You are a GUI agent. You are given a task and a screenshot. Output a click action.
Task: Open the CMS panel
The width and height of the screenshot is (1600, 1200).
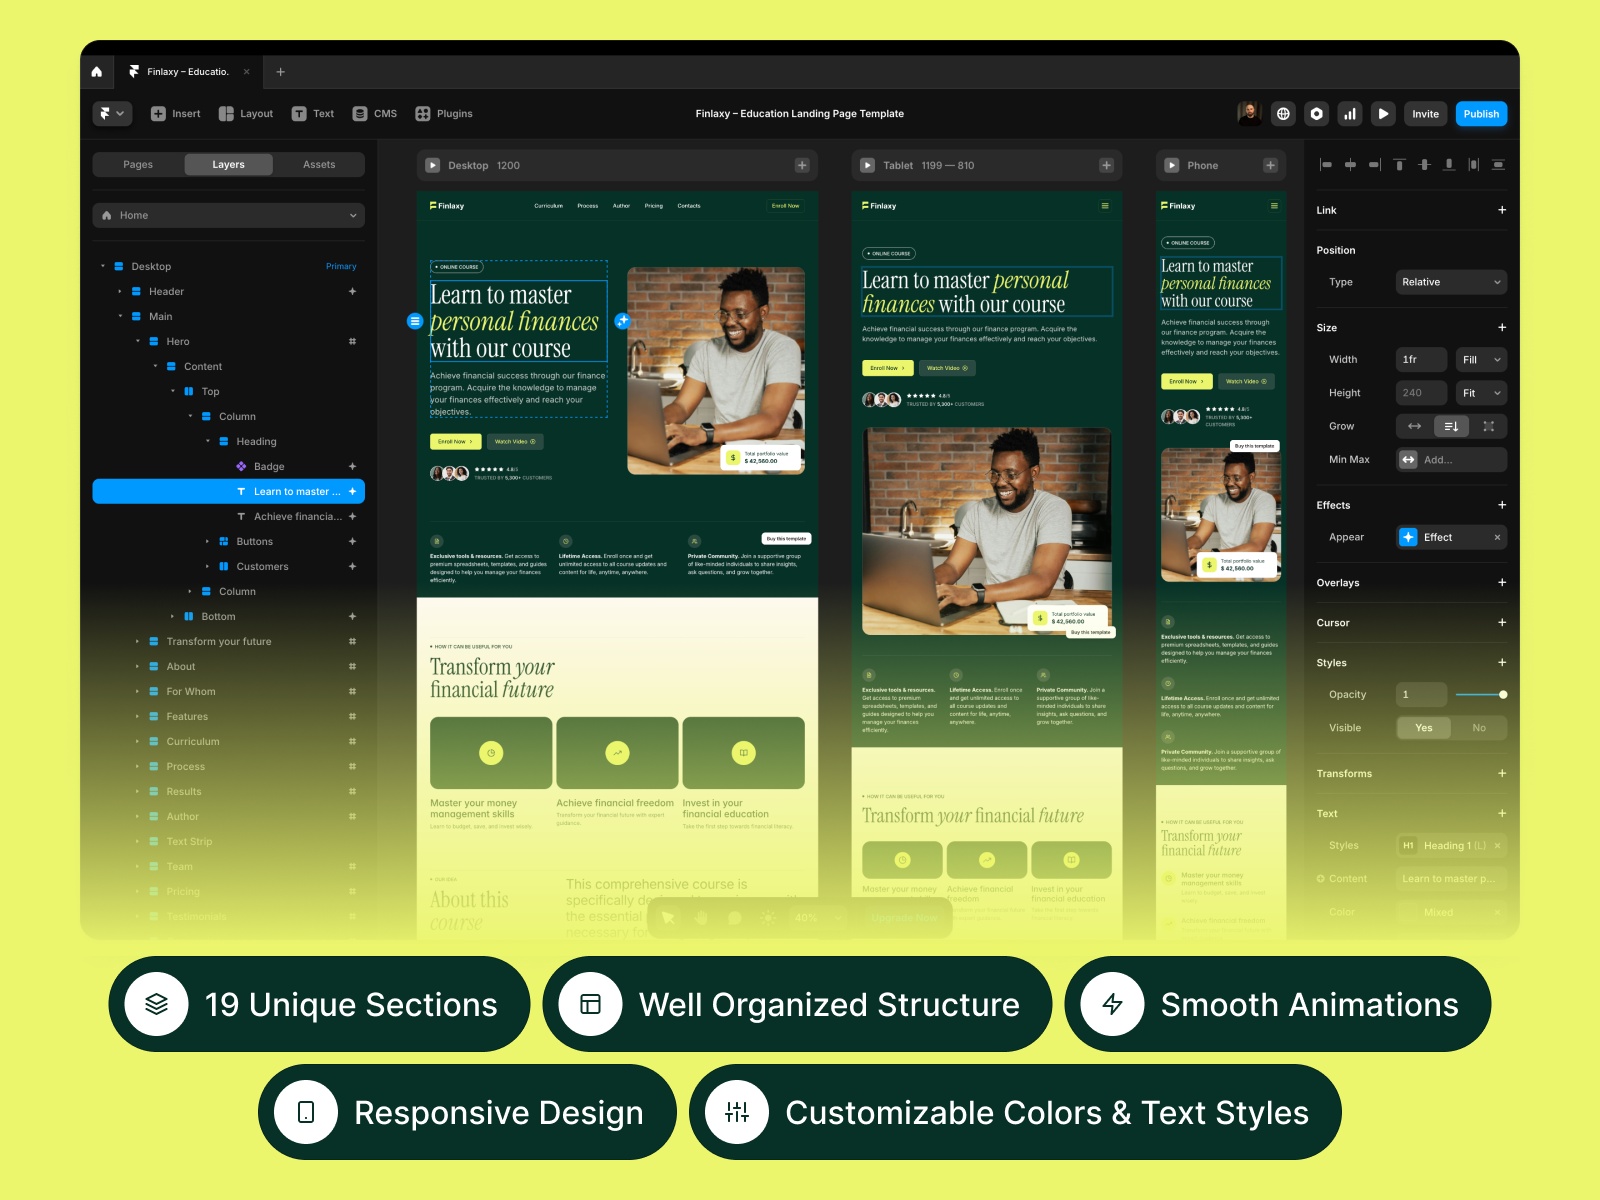[x=374, y=113]
